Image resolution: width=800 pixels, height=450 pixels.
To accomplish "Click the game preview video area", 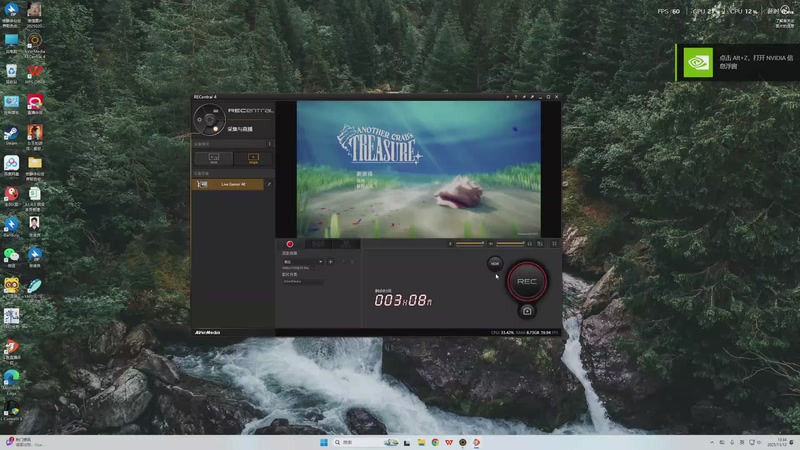I will (418, 169).
